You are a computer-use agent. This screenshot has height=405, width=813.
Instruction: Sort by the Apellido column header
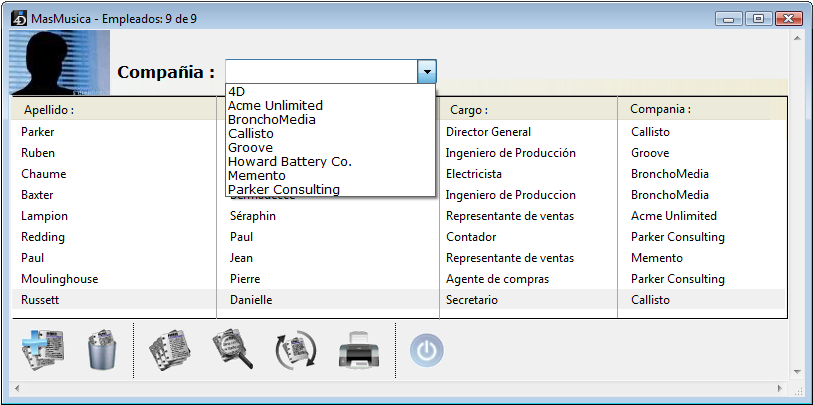click(50, 109)
